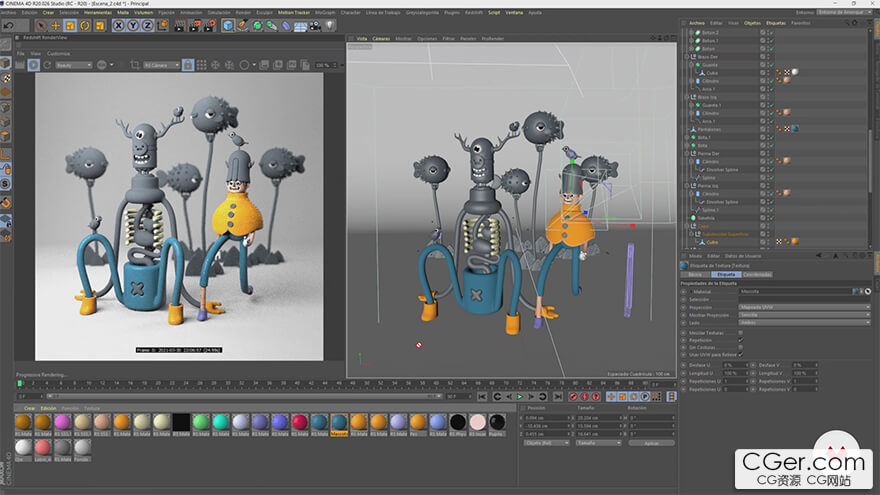Click the Light bulb icon

click(330, 26)
